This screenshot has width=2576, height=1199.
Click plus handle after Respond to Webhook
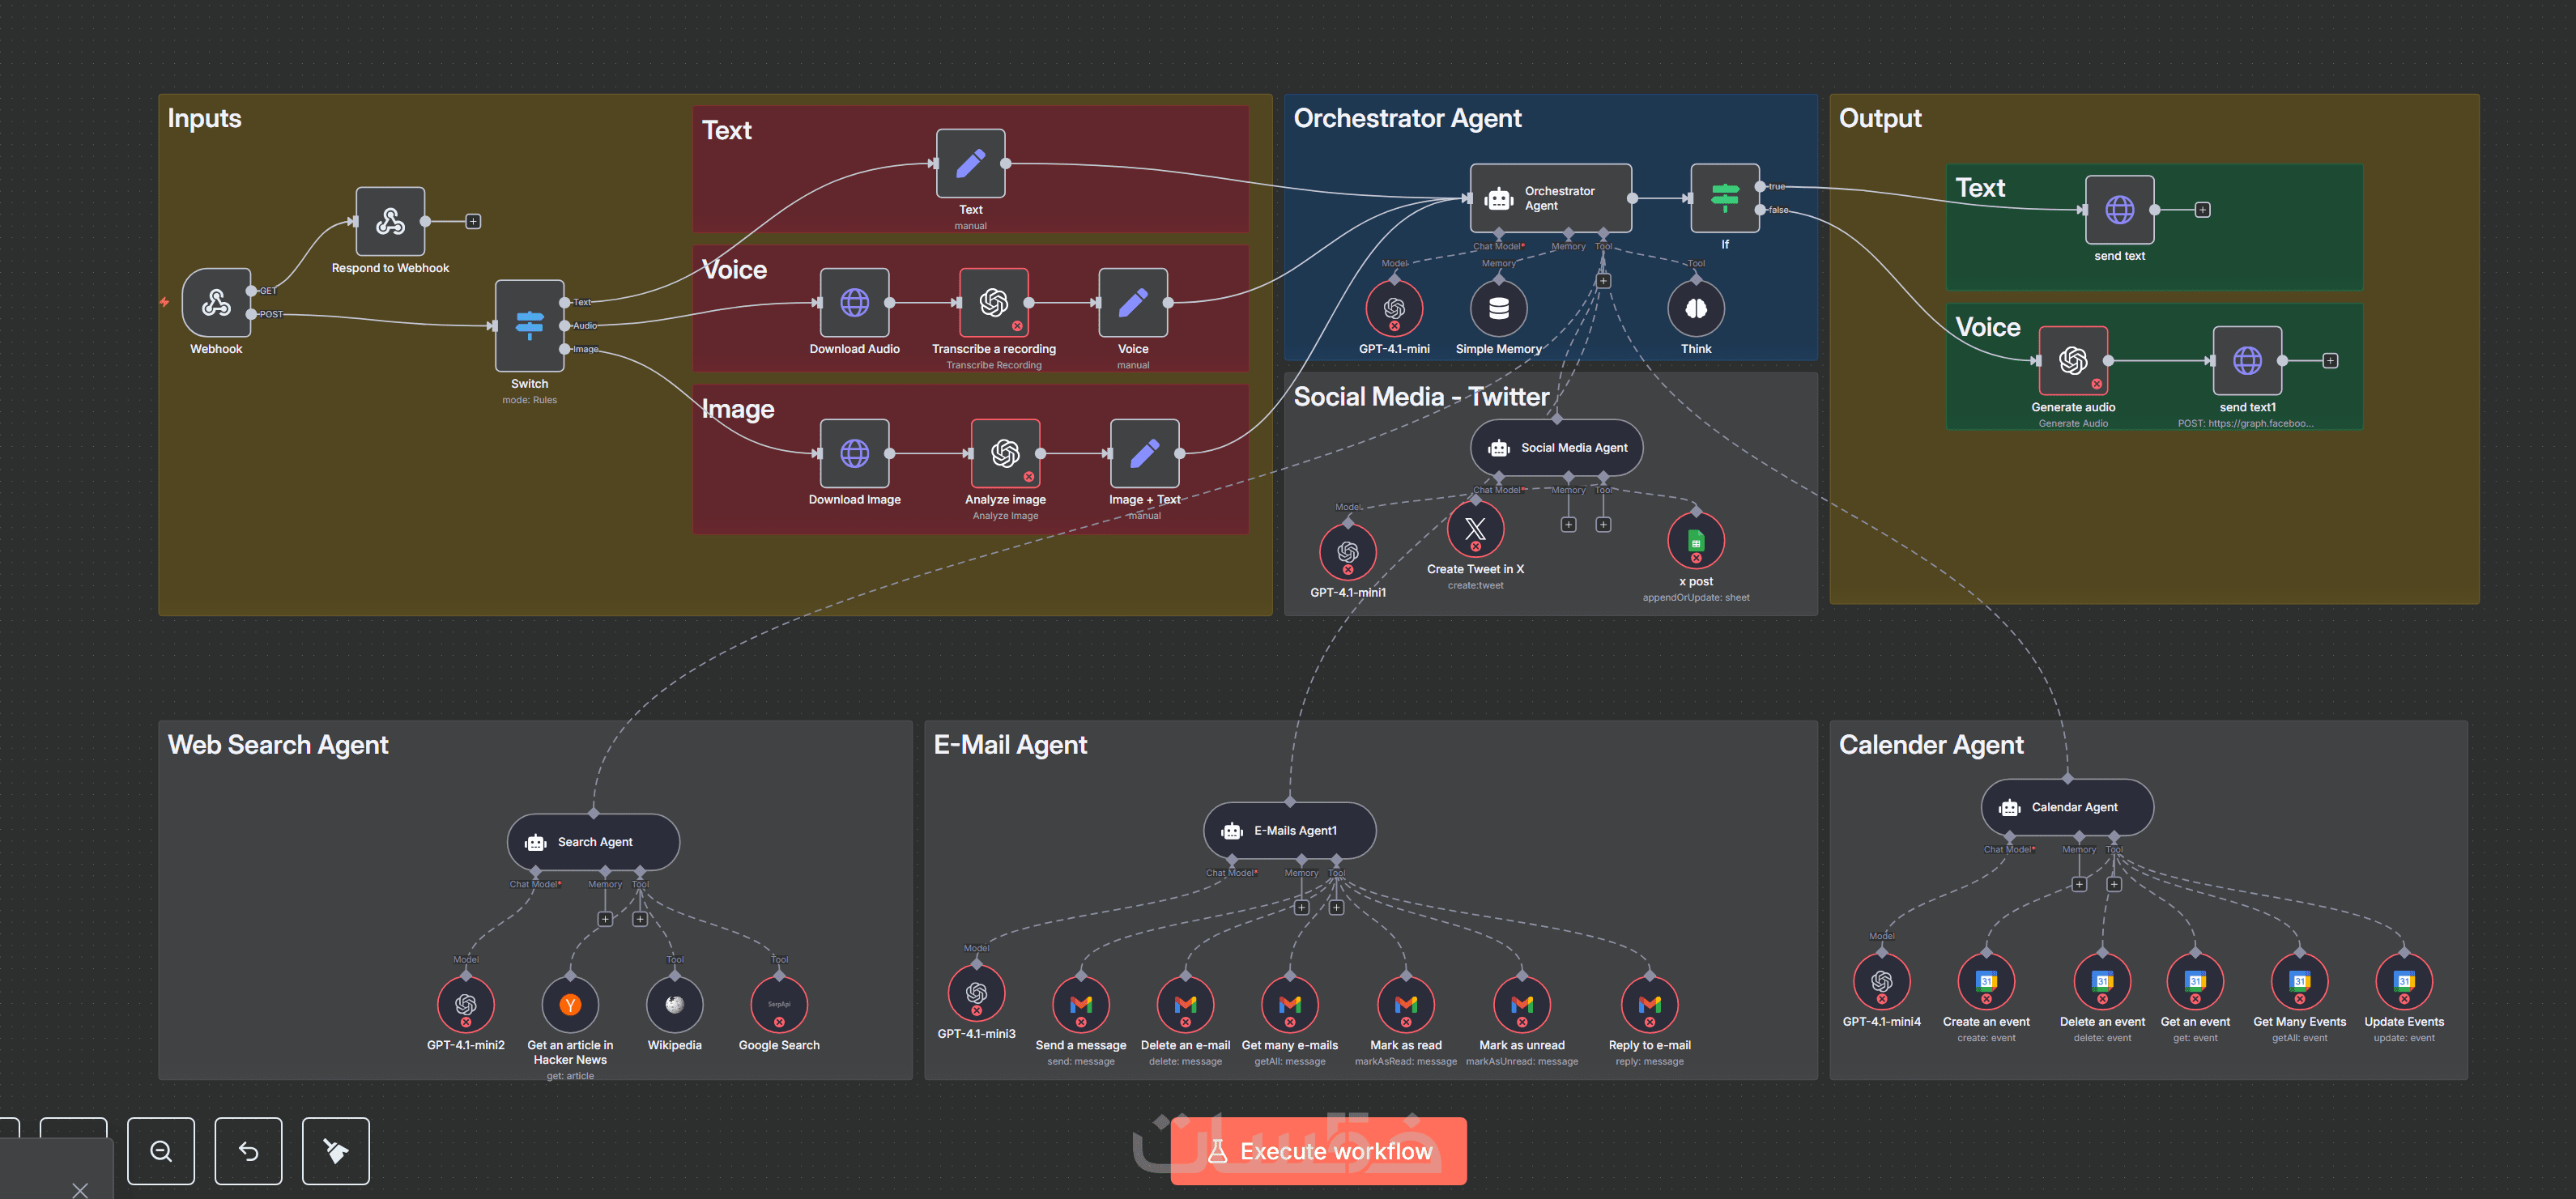pos(473,221)
